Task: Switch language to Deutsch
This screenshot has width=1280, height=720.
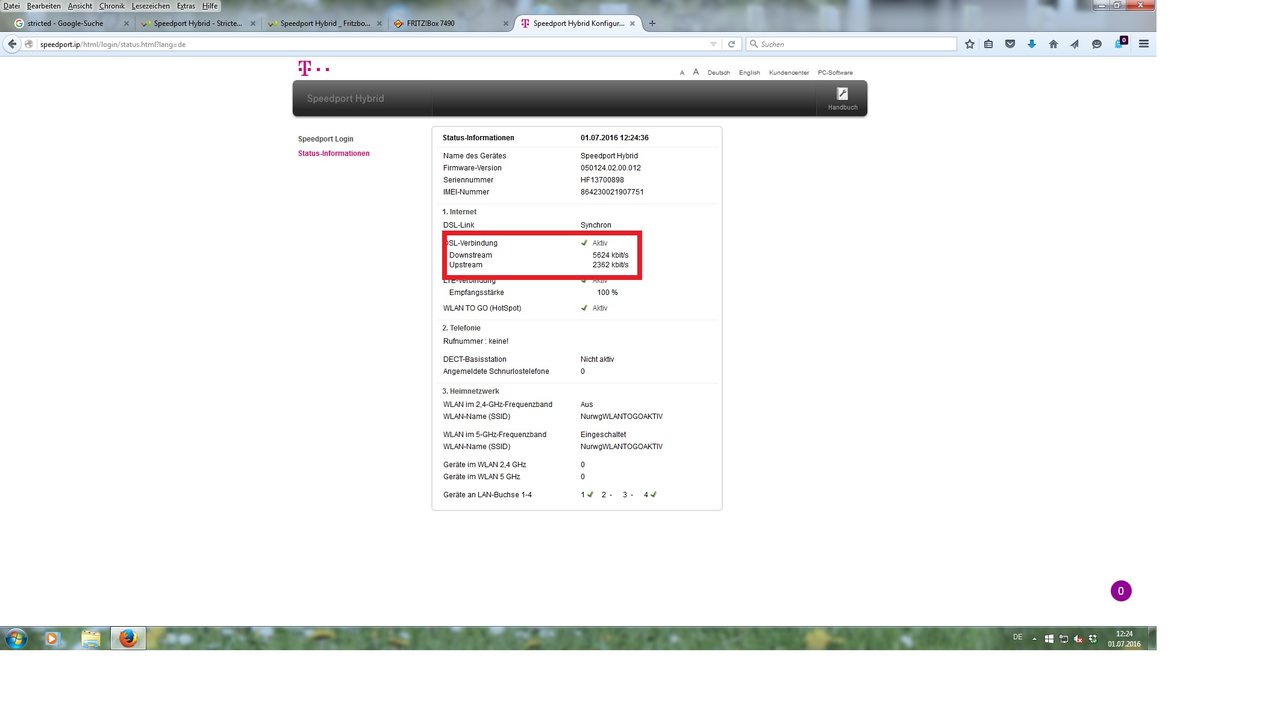Action: point(719,73)
